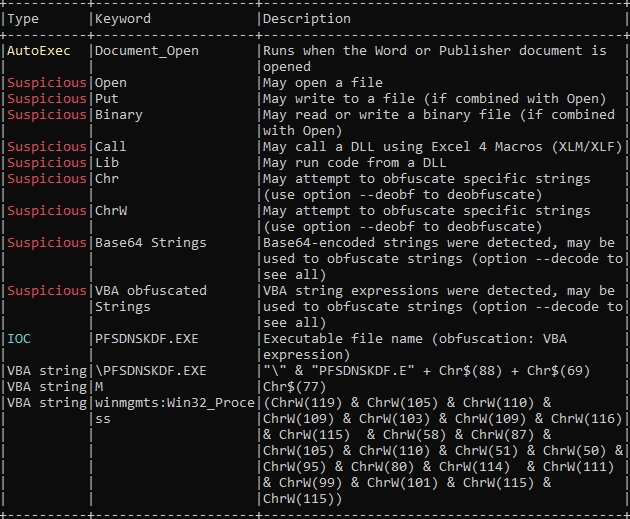Select the \PFSDNSKDF.EXE VBA string keyword

click(x=150, y=370)
